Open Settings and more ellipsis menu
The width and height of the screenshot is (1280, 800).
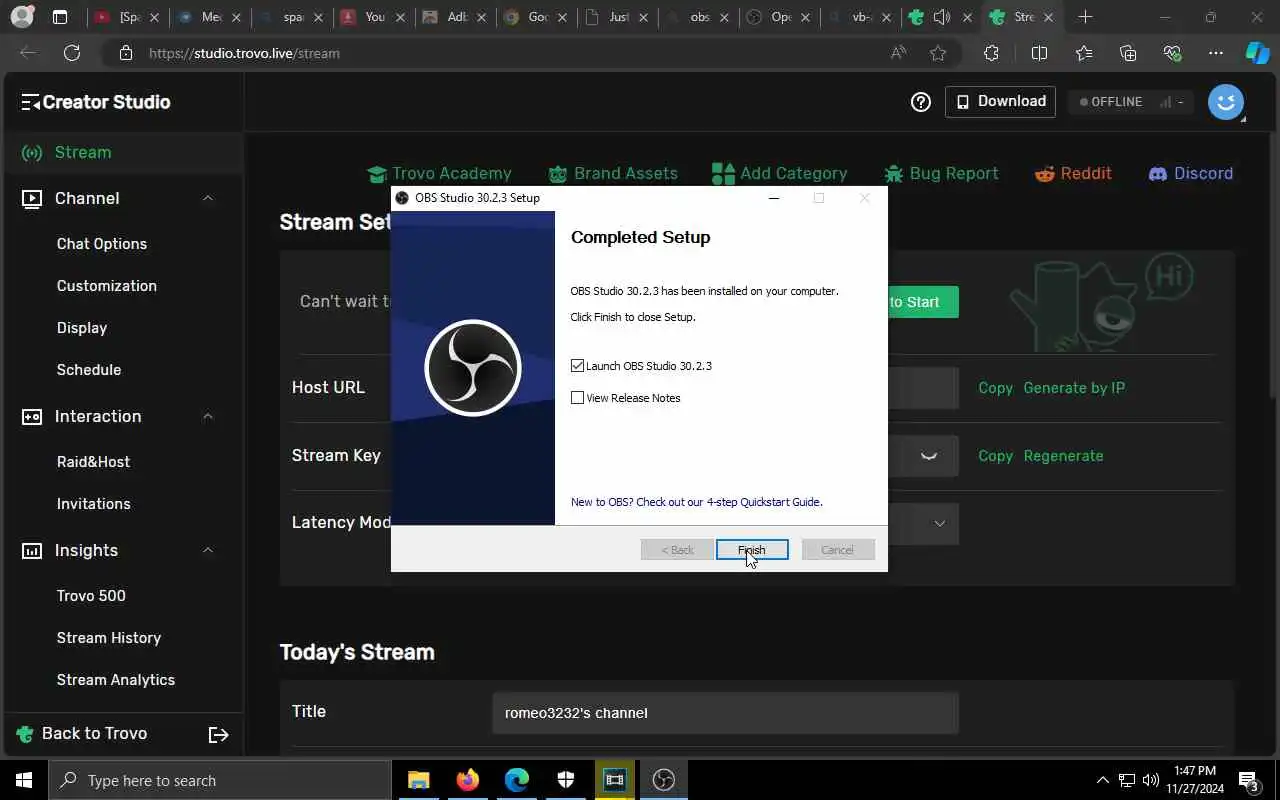click(1216, 53)
